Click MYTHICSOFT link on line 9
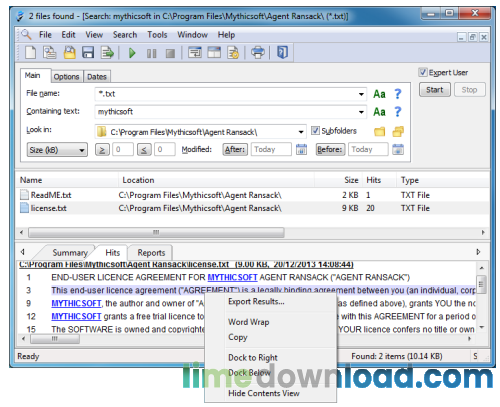Screen dimensions: 500x407 point(76,303)
